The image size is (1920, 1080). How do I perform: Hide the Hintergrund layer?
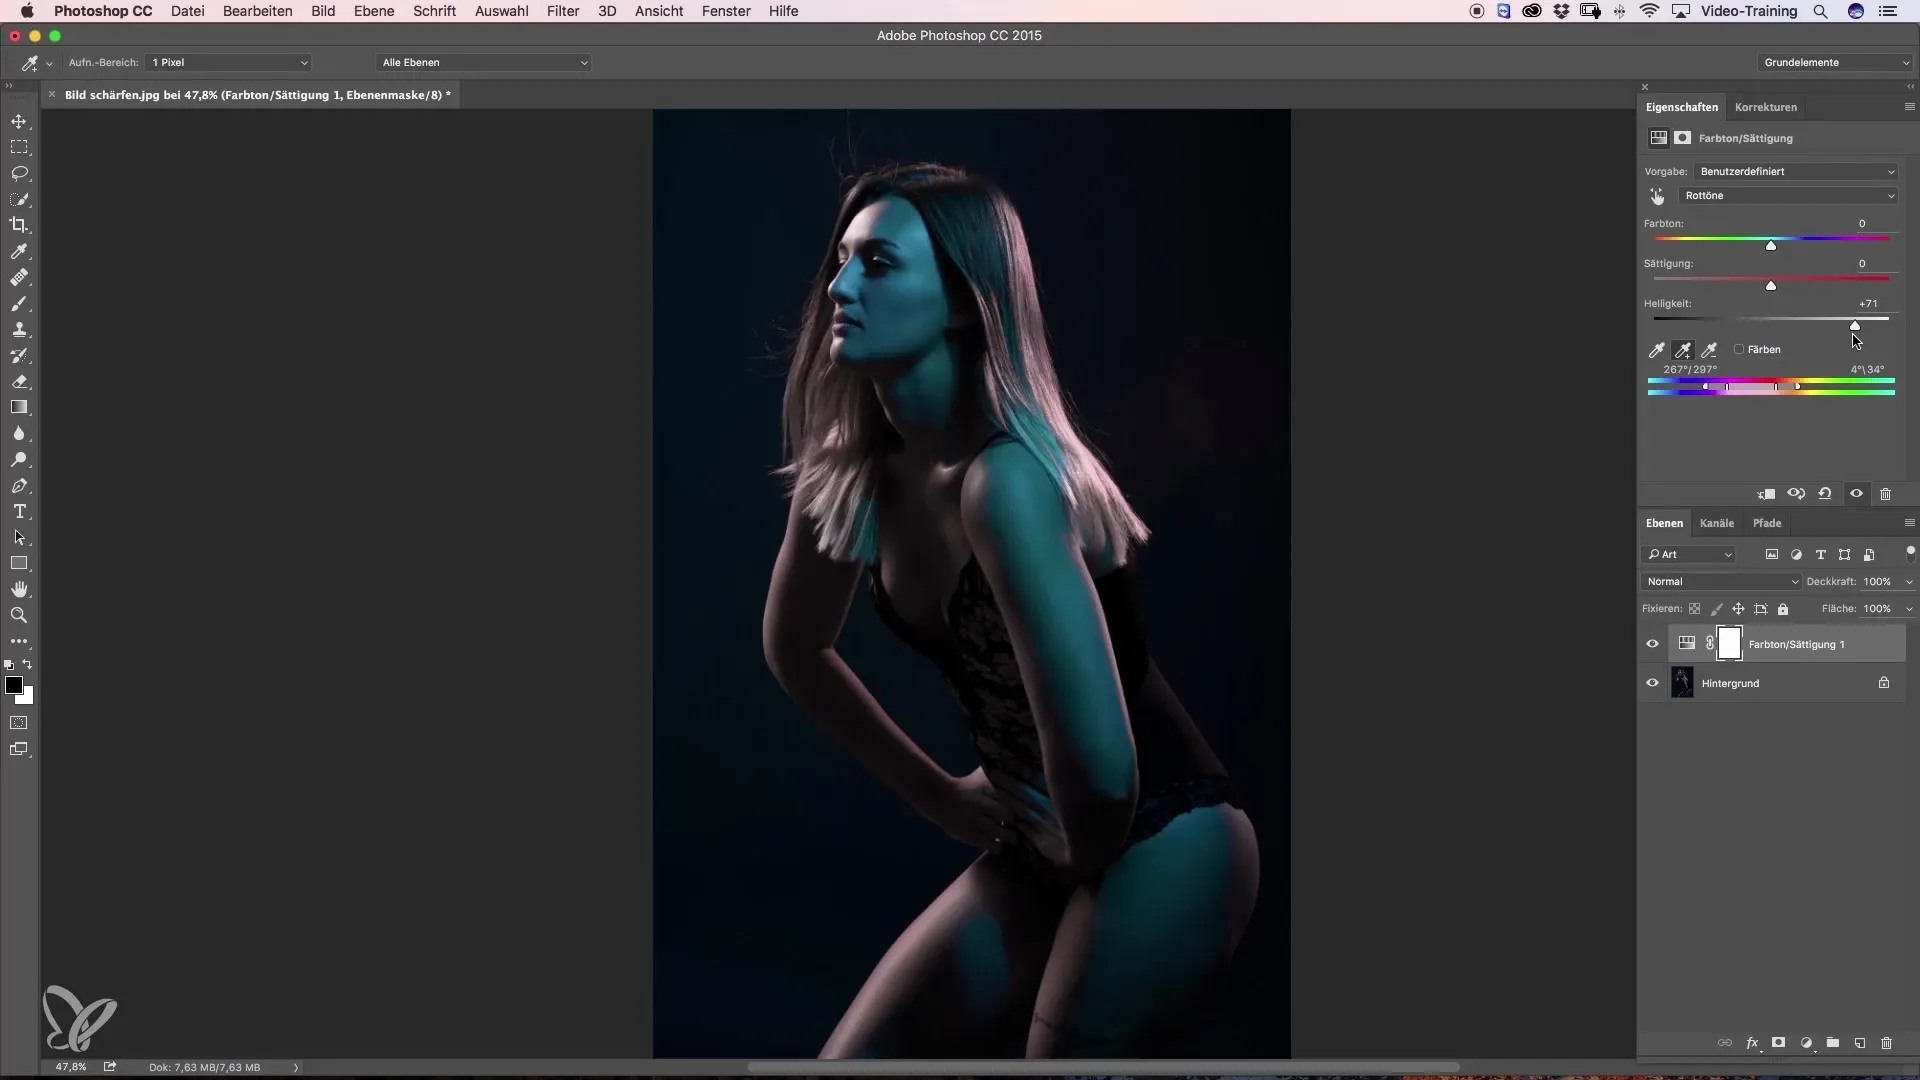1652,683
